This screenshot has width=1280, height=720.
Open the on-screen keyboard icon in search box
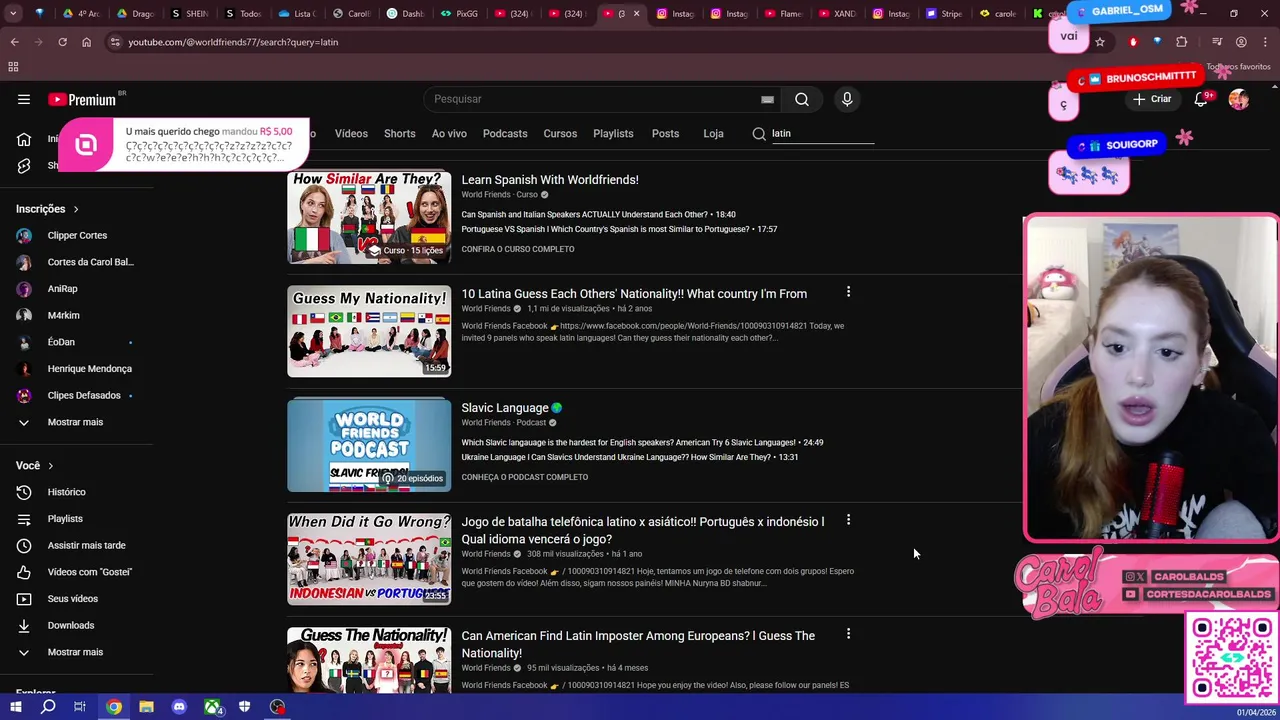coord(767,99)
